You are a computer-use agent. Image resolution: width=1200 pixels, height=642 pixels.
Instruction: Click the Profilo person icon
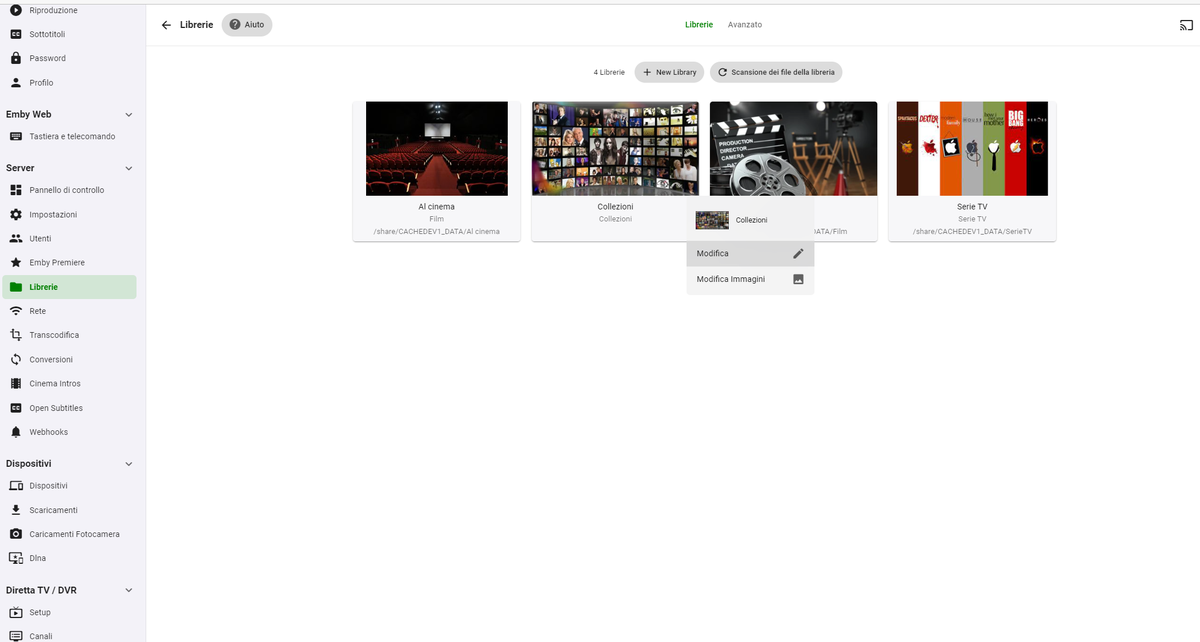16,83
